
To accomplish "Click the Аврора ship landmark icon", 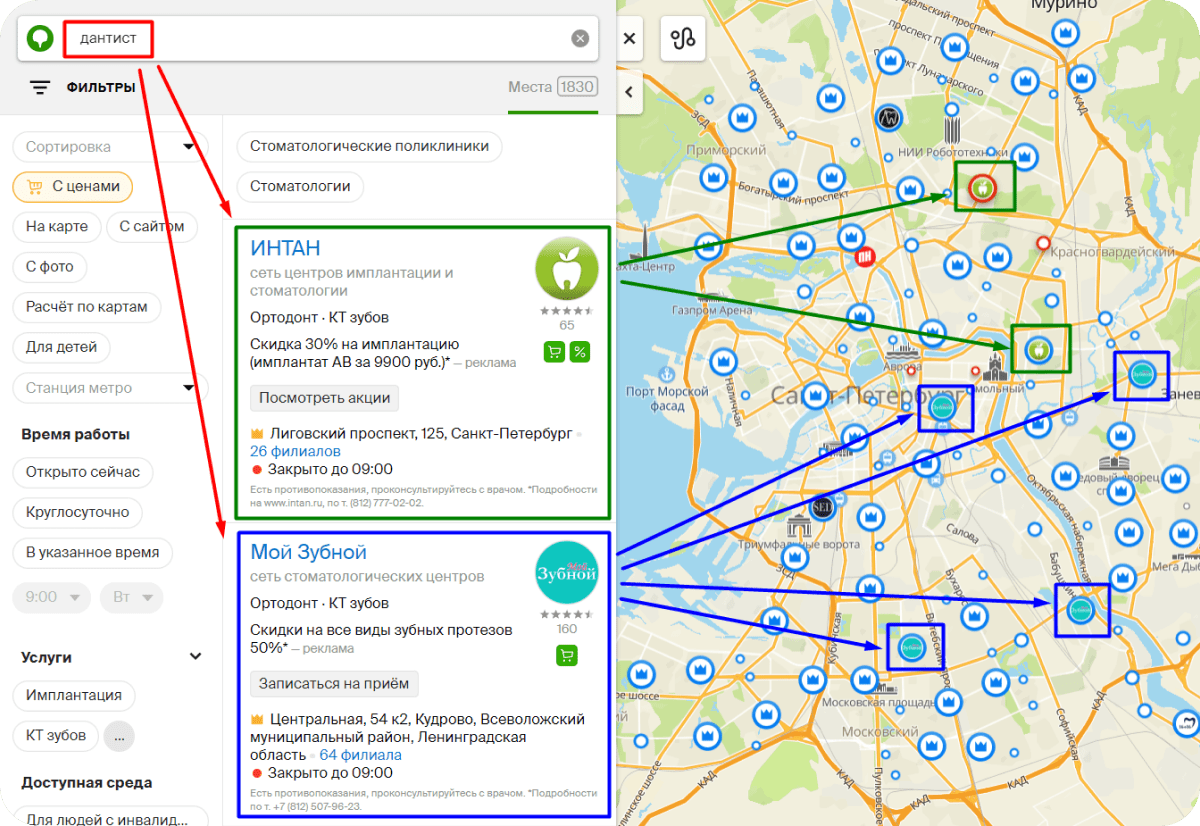I will click(x=900, y=352).
